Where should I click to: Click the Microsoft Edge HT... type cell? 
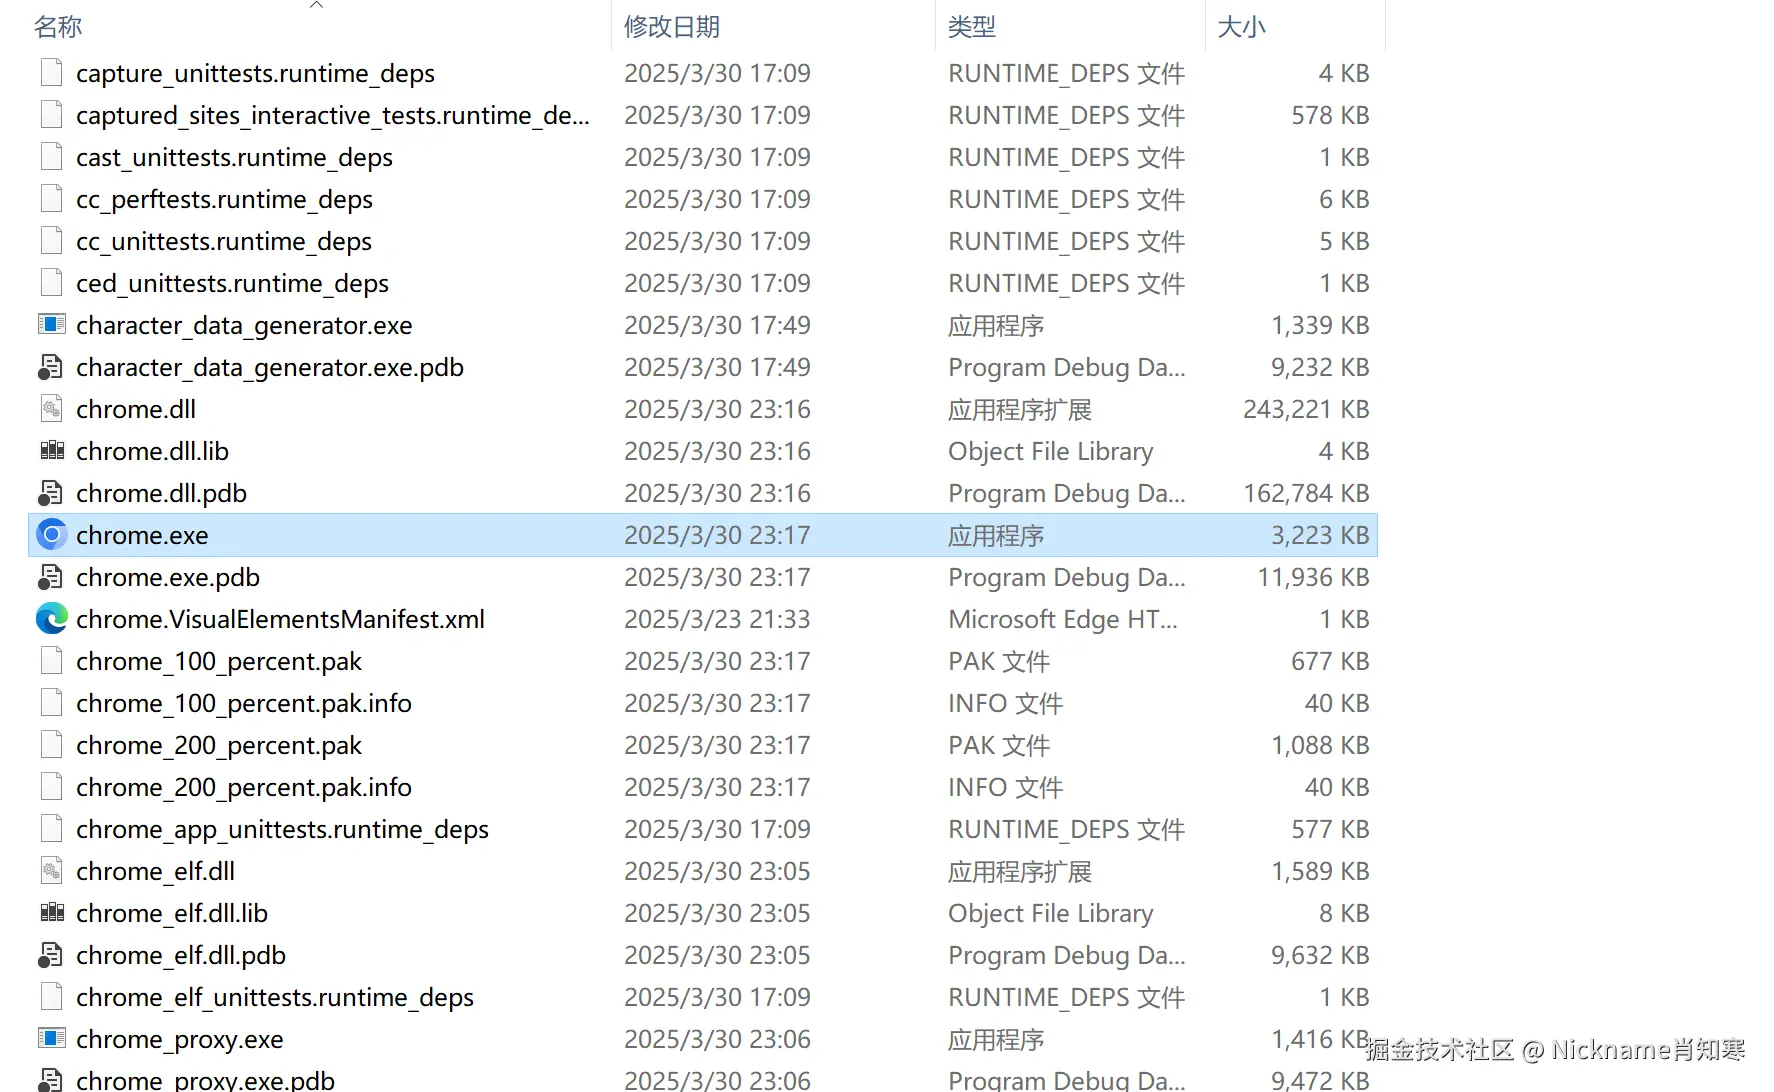[1063, 620]
